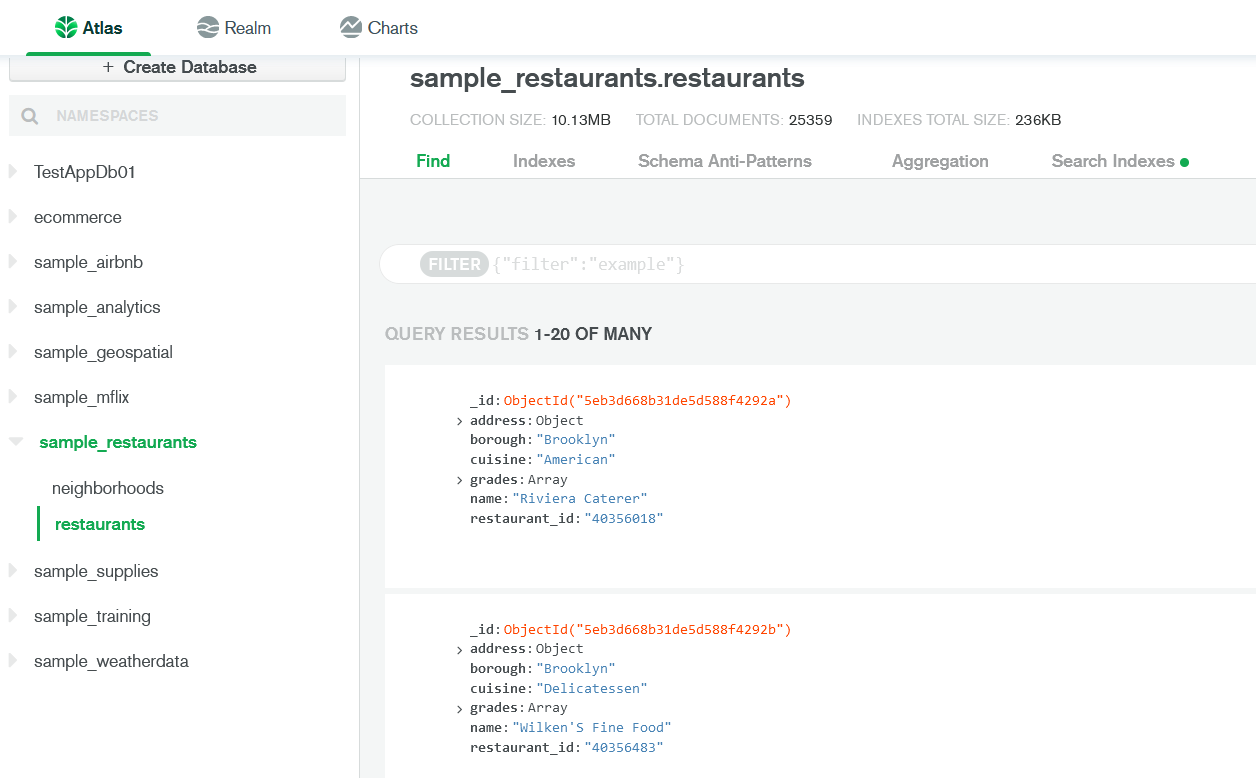This screenshot has width=1256, height=778.
Task: Open the sample_weatherdata database
Action: click(x=111, y=661)
